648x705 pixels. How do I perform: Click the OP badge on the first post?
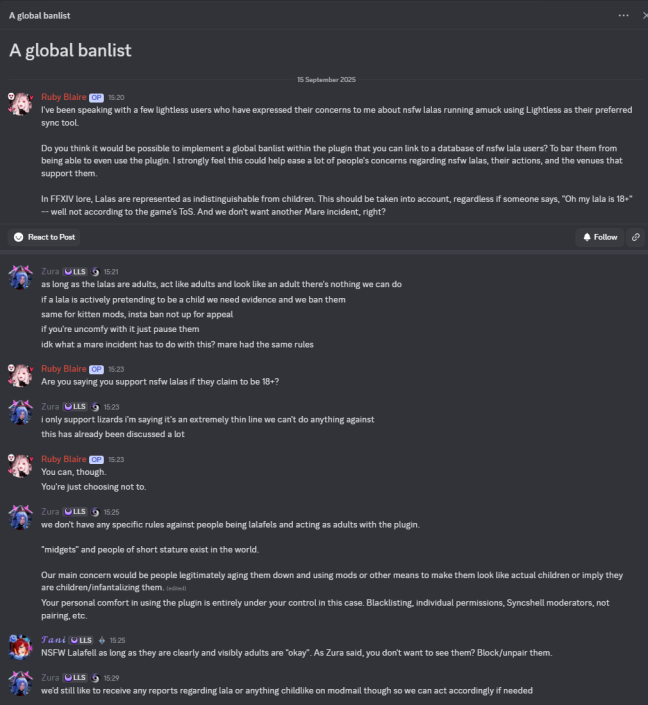pos(96,98)
